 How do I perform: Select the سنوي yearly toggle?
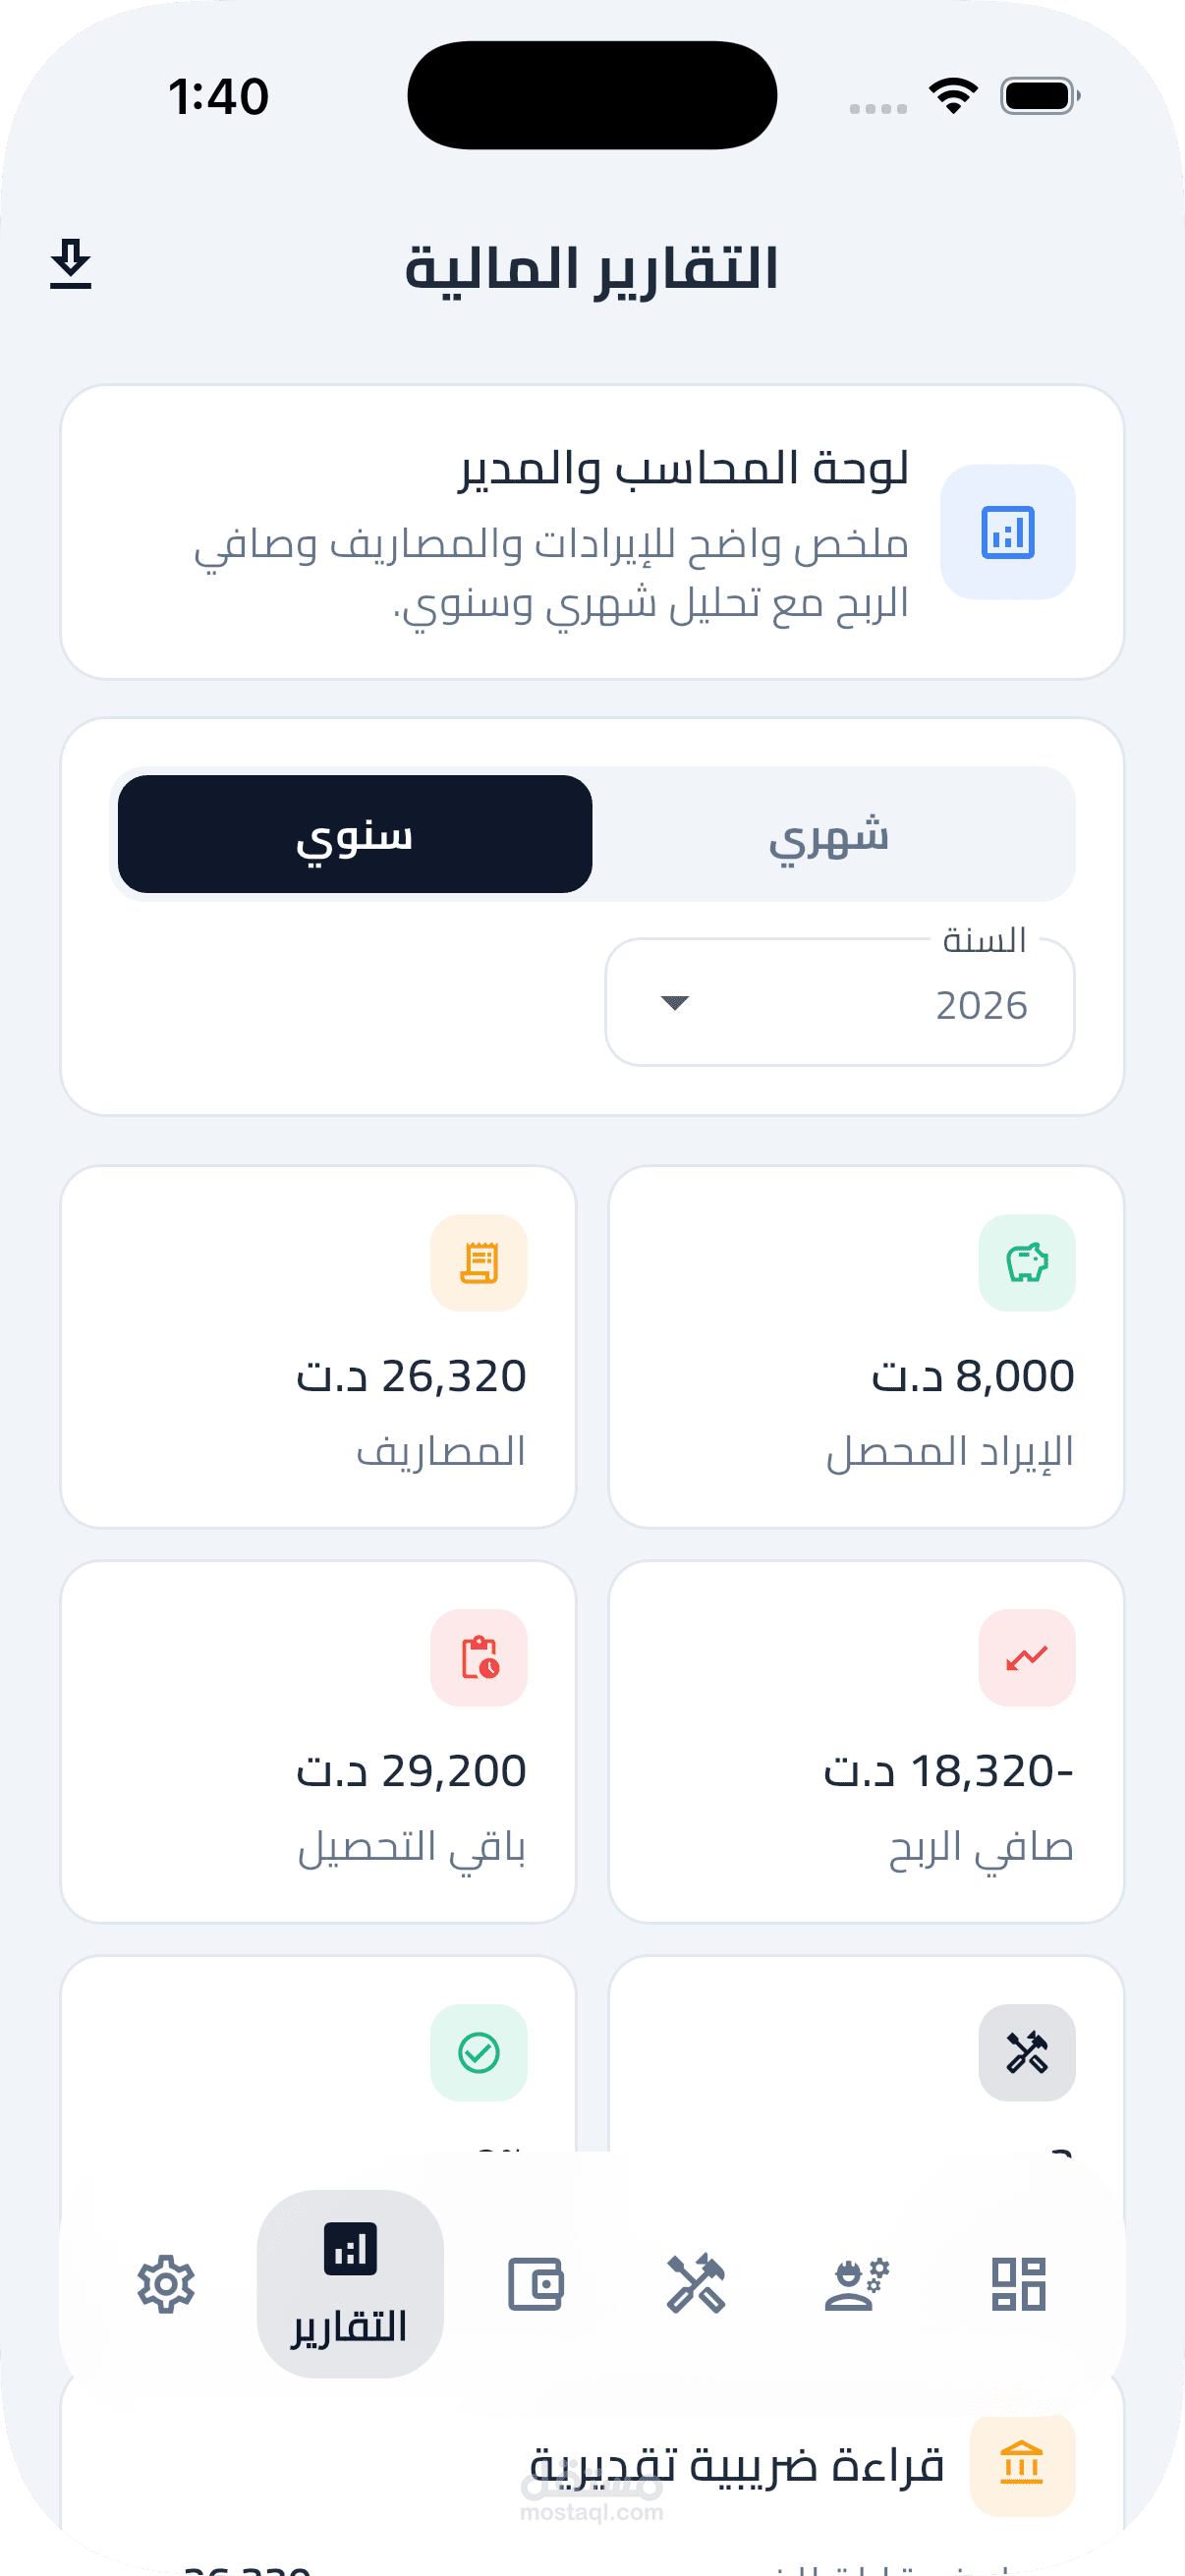click(355, 835)
